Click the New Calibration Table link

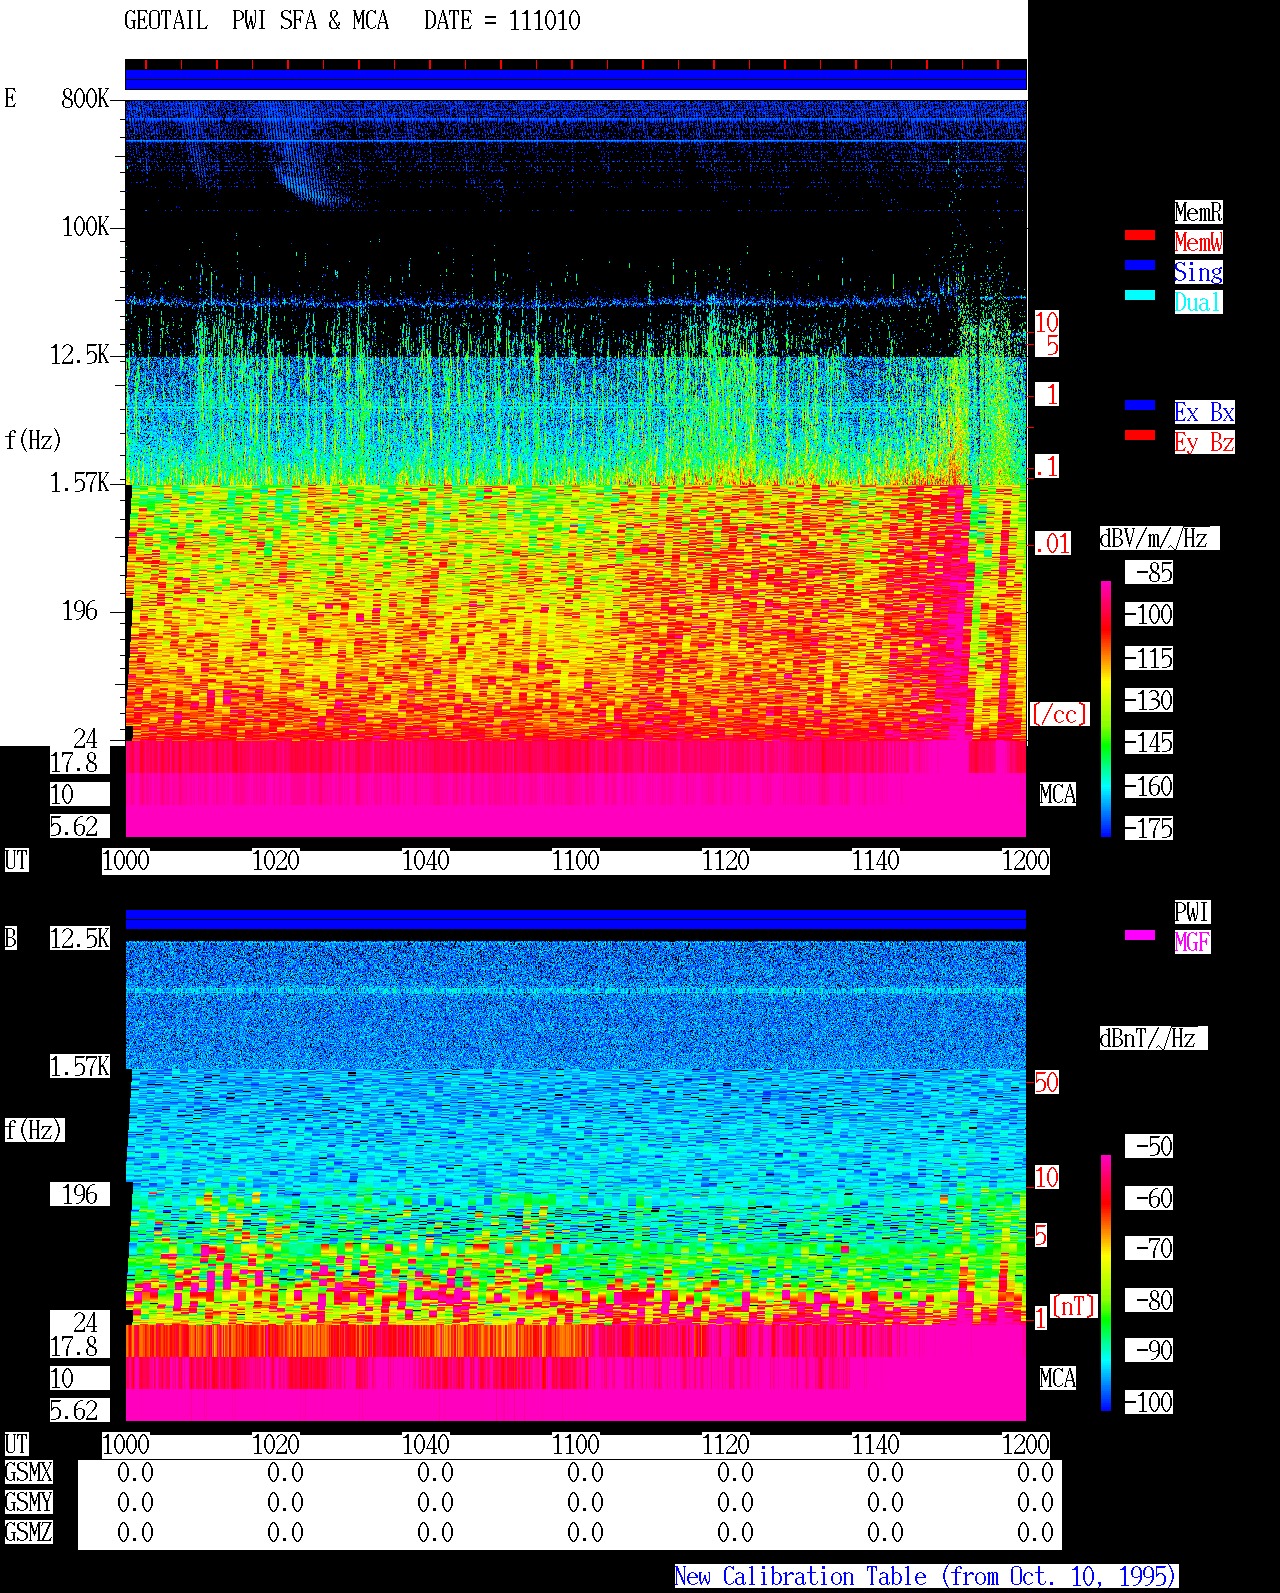(x=926, y=1577)
